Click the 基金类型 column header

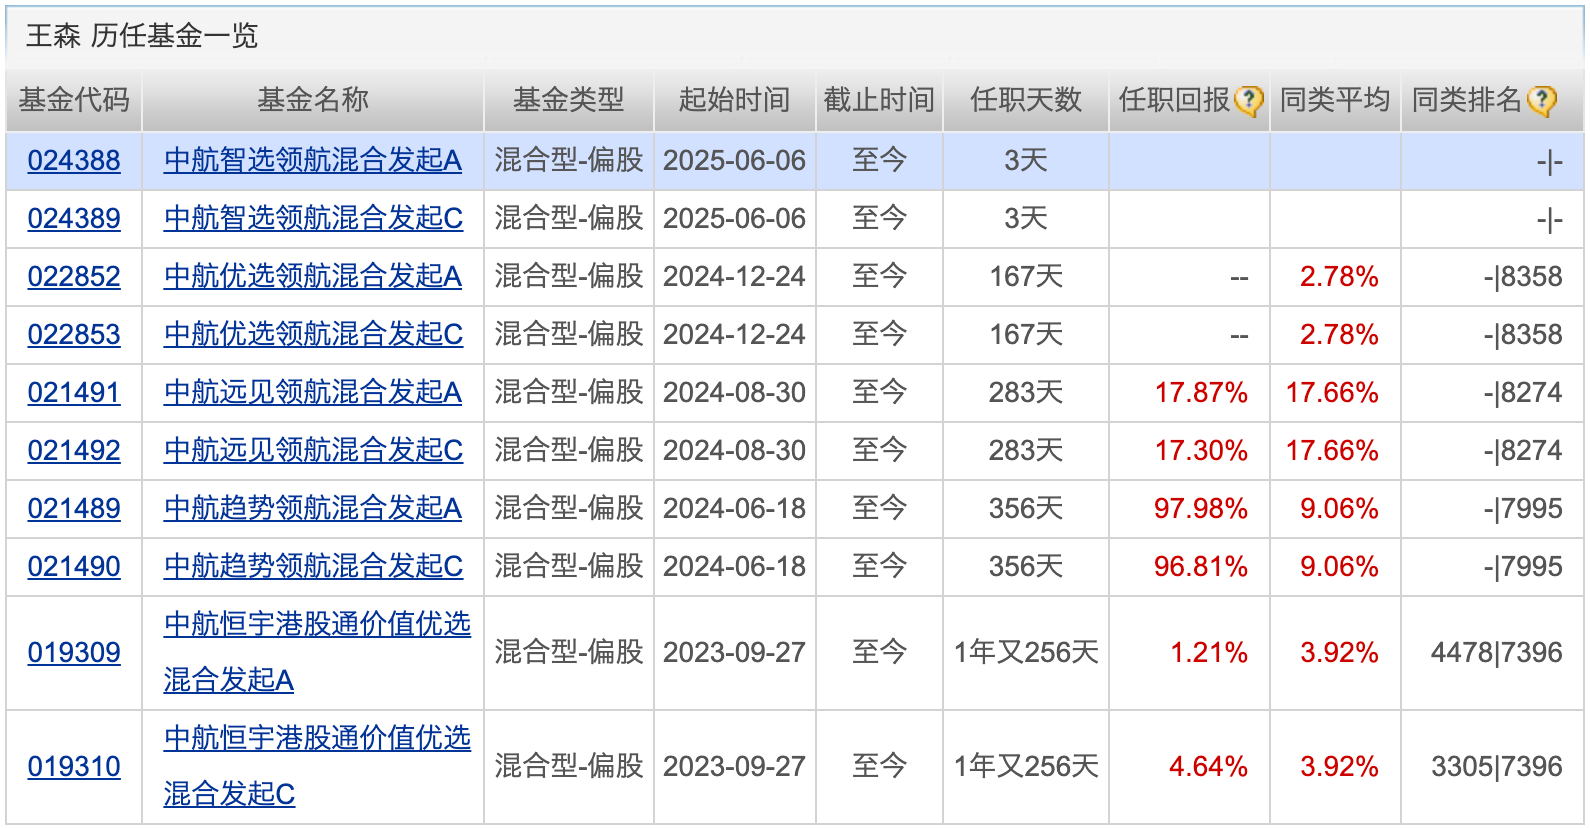click(x=568, y=100)
